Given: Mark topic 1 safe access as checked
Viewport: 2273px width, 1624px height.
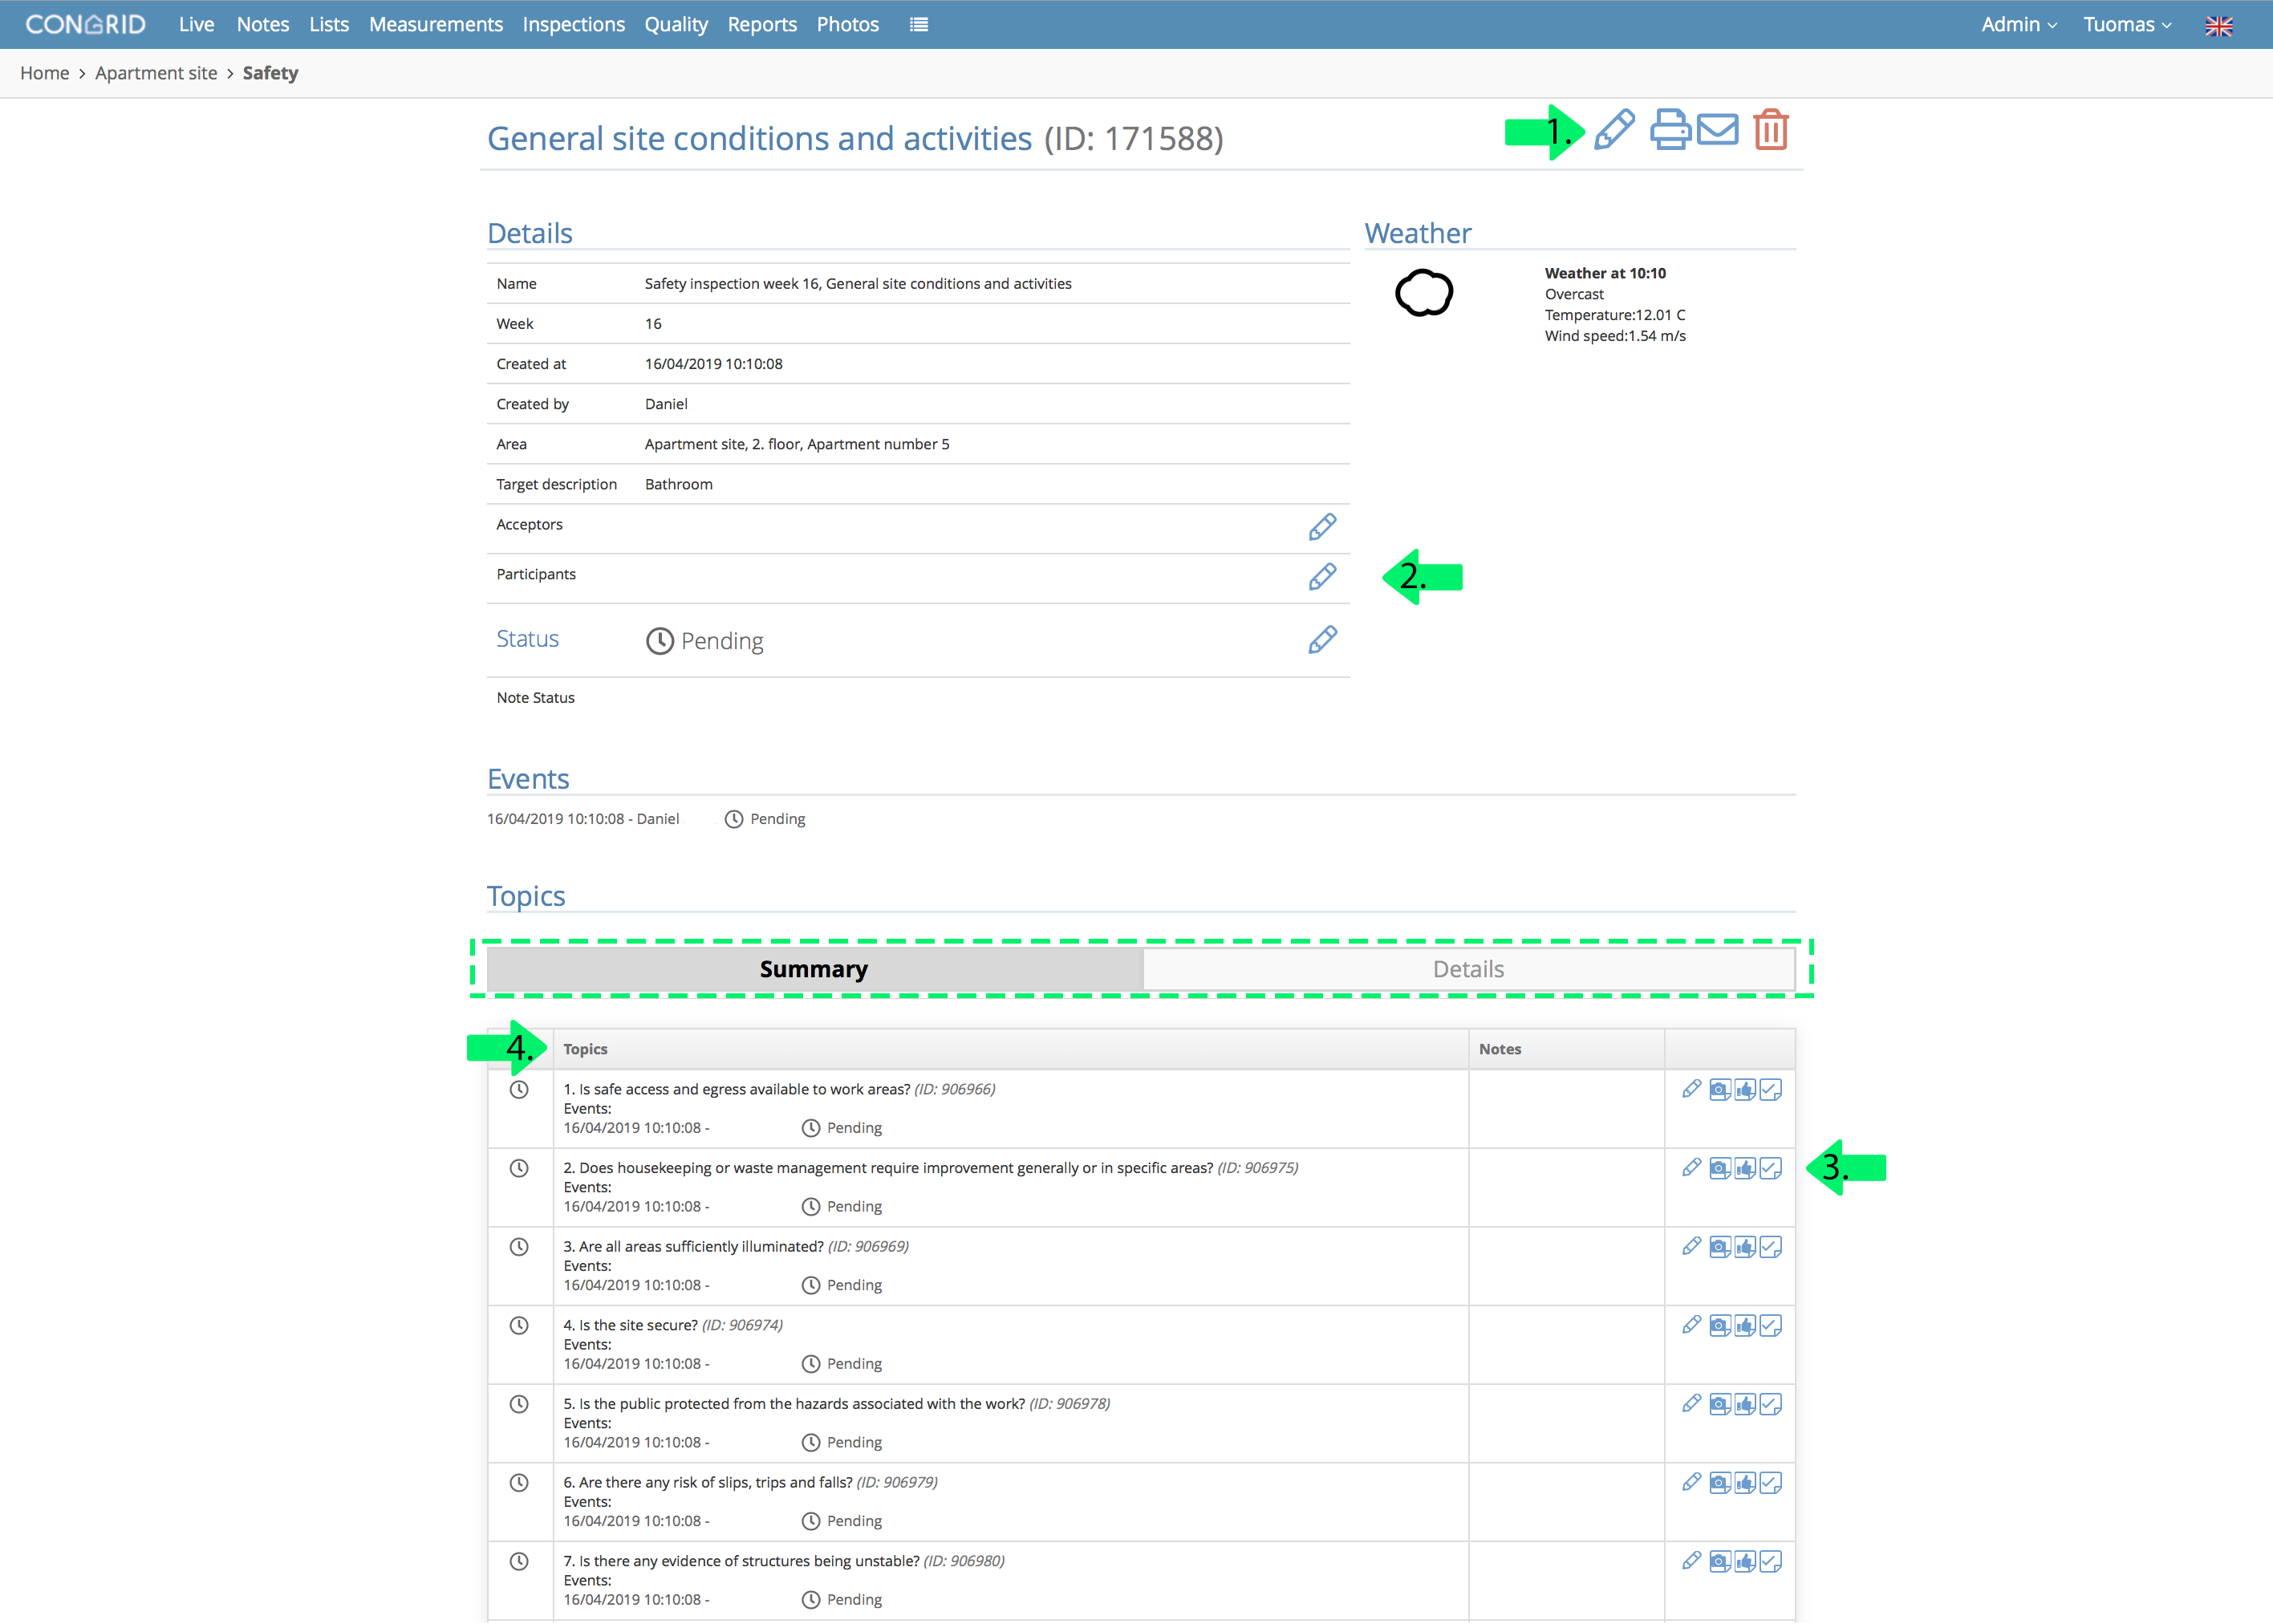Looking at the screenshot, I should [1771, 1090].
